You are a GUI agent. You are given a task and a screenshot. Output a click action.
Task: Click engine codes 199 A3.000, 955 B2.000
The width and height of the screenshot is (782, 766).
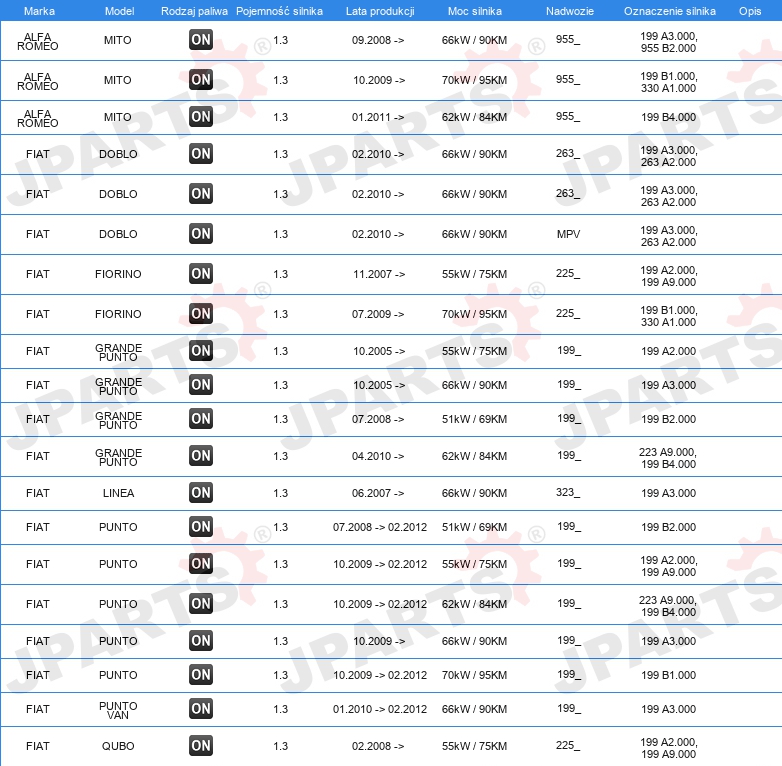[668, 42]
